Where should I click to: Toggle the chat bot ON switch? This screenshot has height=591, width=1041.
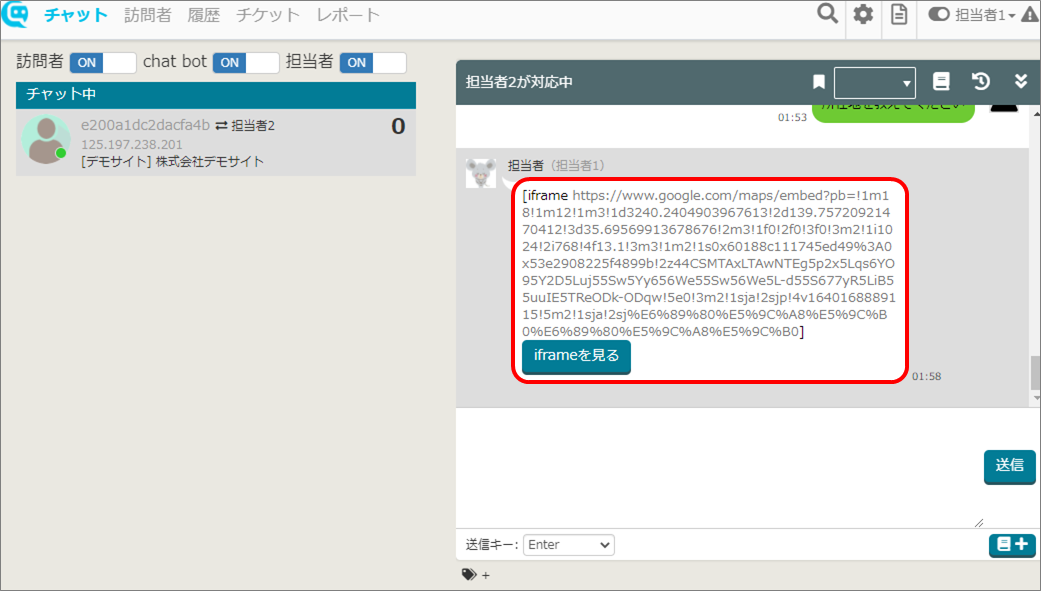point(246,62)
